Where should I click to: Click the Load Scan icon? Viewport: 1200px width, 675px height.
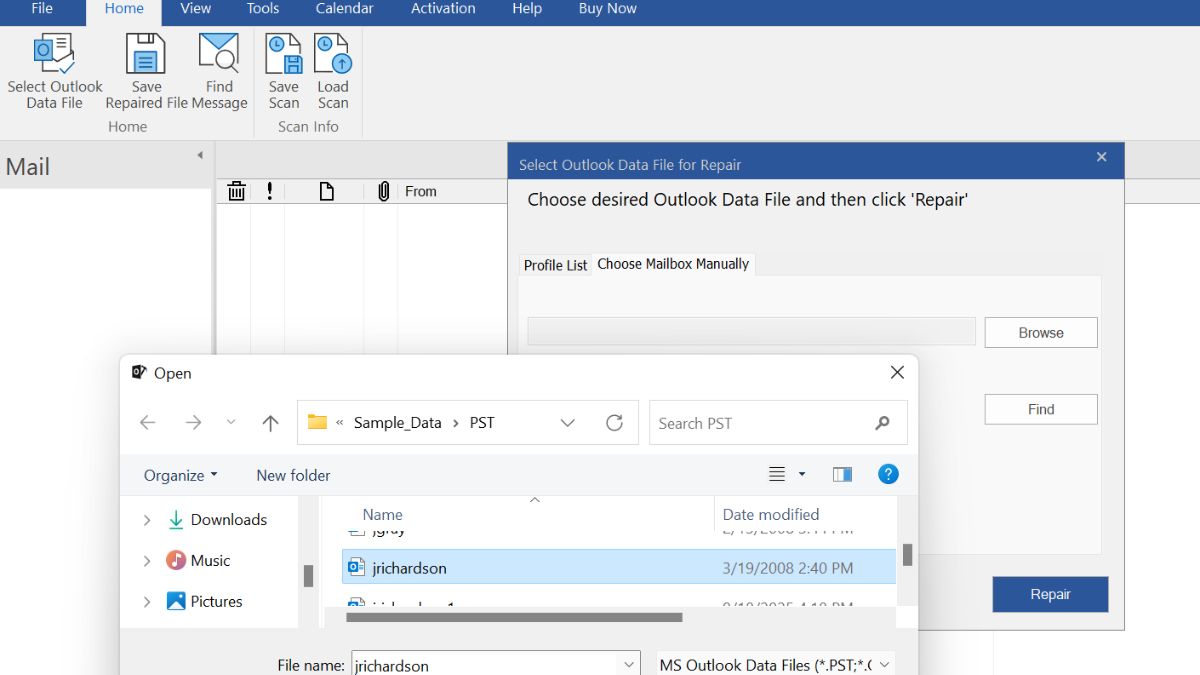click(332, 53)
